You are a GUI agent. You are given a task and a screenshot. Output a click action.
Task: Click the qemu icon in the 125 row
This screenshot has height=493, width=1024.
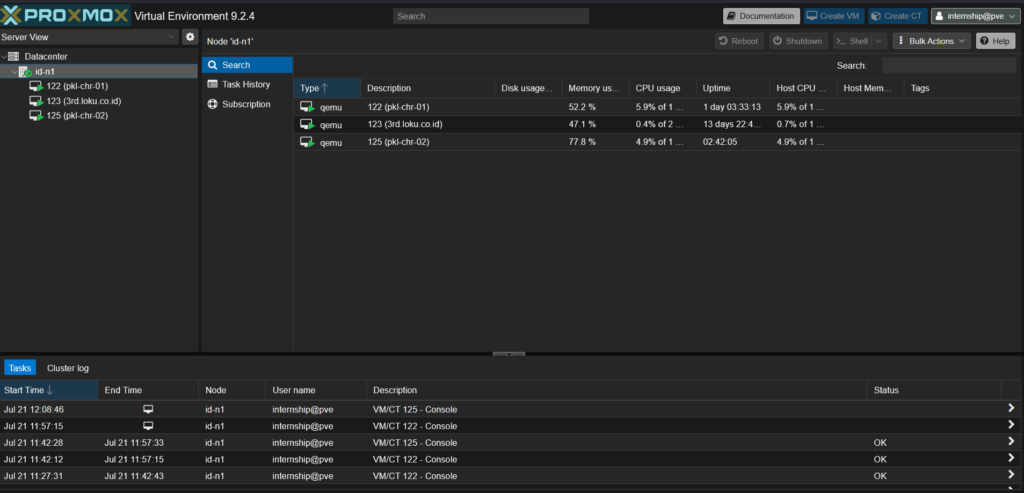(x=307, y=142)
